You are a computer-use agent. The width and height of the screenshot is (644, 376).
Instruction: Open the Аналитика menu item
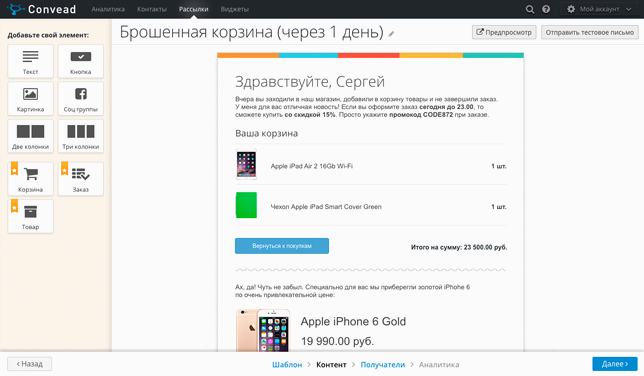point(108,9)
